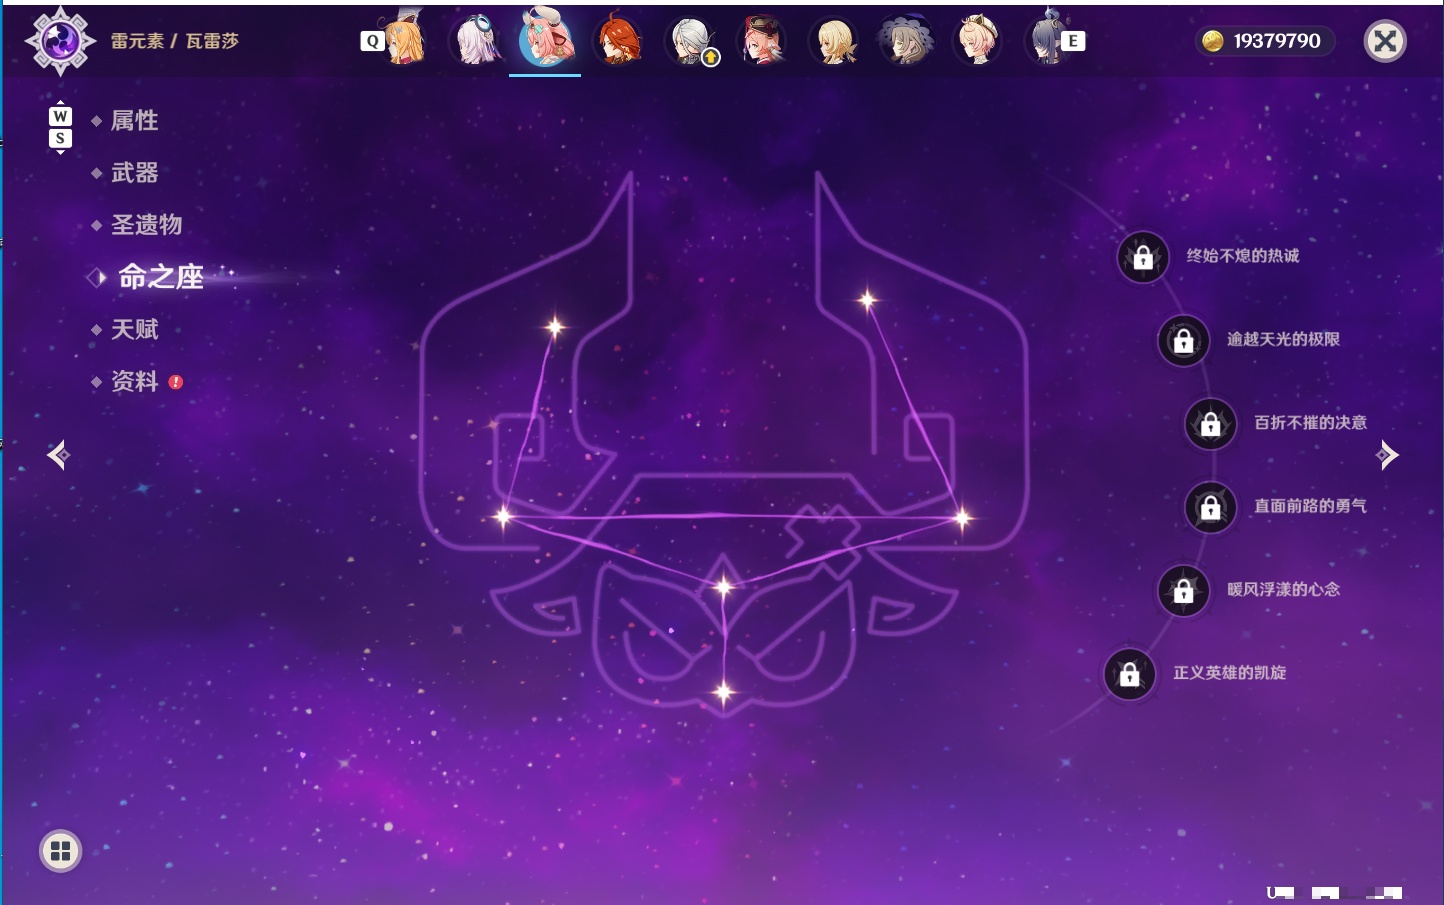Image resolution: width=1444 pixels, height=905 pixels.
Task: Select the blonde character portrait next to Q
Action: 404,40
